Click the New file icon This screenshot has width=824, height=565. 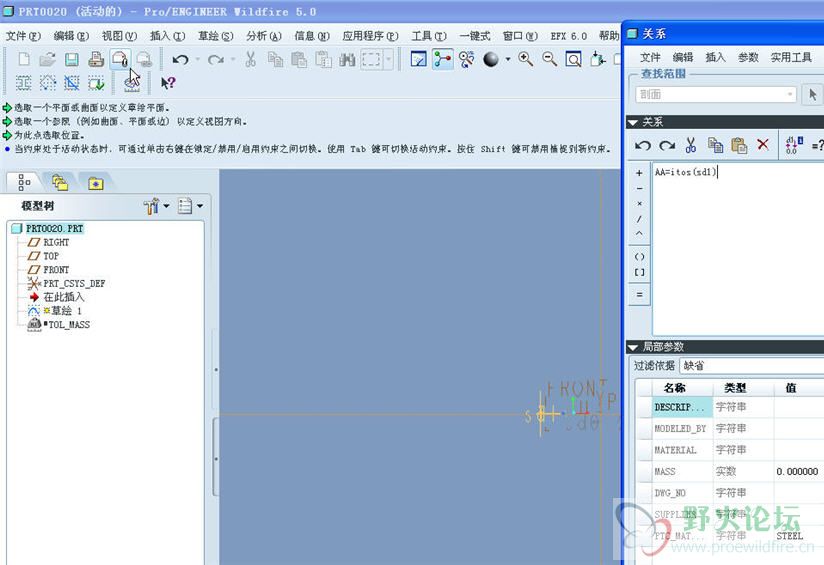click(x=24, y=59)
